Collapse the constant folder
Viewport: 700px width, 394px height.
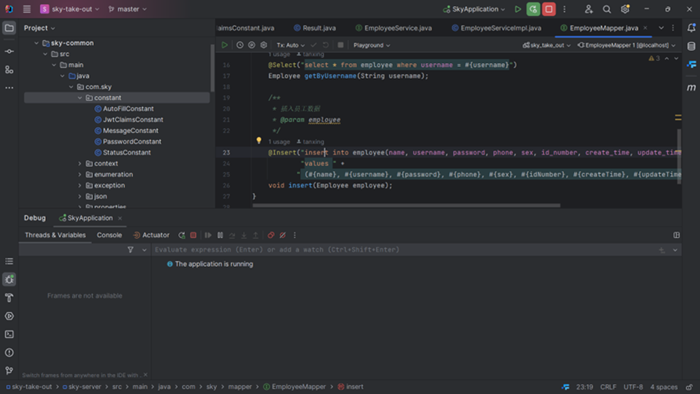80,98
